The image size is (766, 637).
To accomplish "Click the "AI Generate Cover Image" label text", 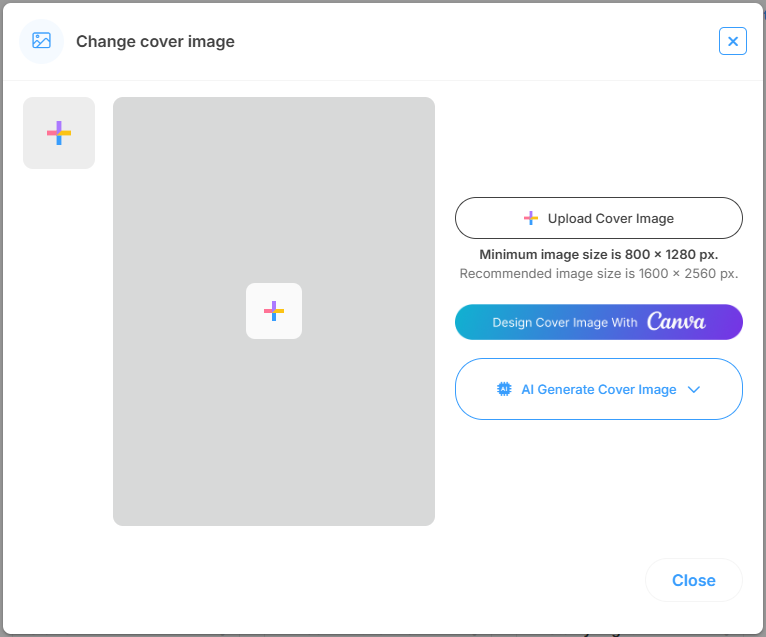I will [x=599, y=389].
